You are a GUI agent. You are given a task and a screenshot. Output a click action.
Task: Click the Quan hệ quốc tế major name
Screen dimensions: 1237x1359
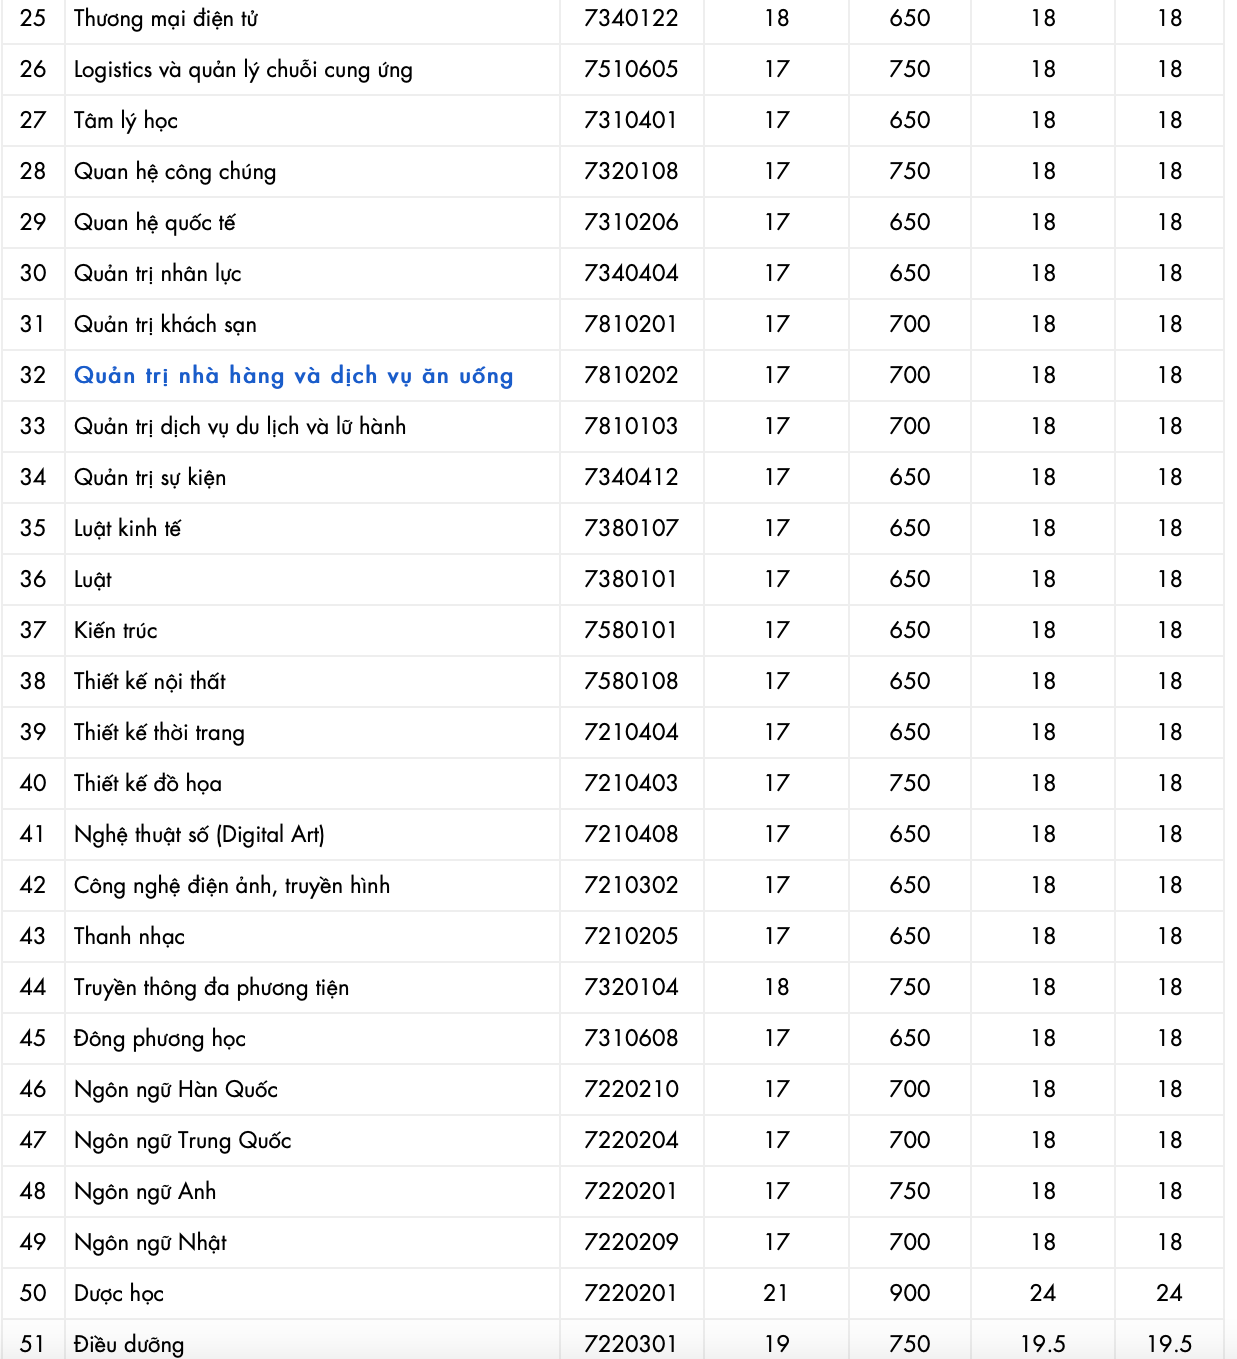[x=155, y=223]
